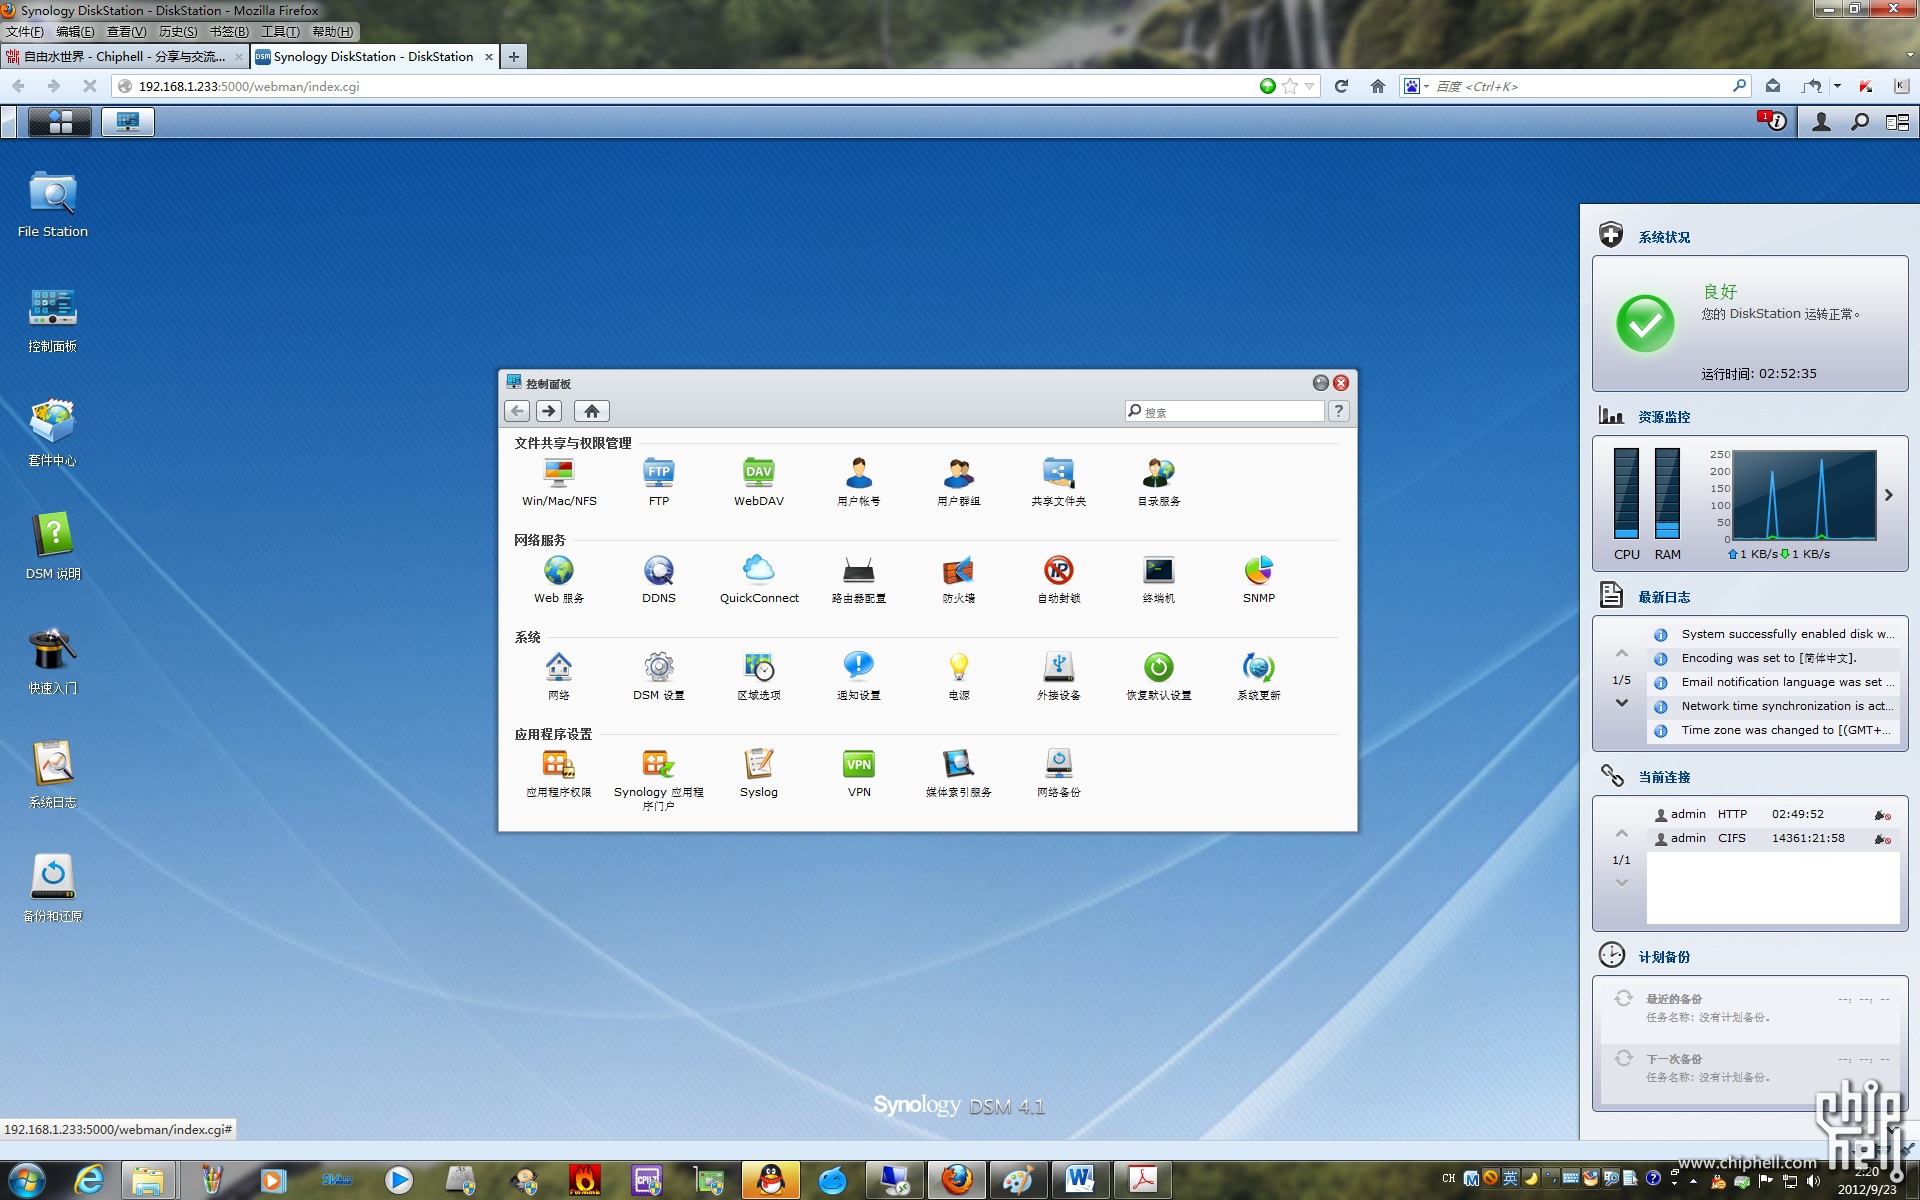The width and height of the screenshot is (1920, 1200).
Task: Open File Station desktop icon
Action: [x=53, y=204]
